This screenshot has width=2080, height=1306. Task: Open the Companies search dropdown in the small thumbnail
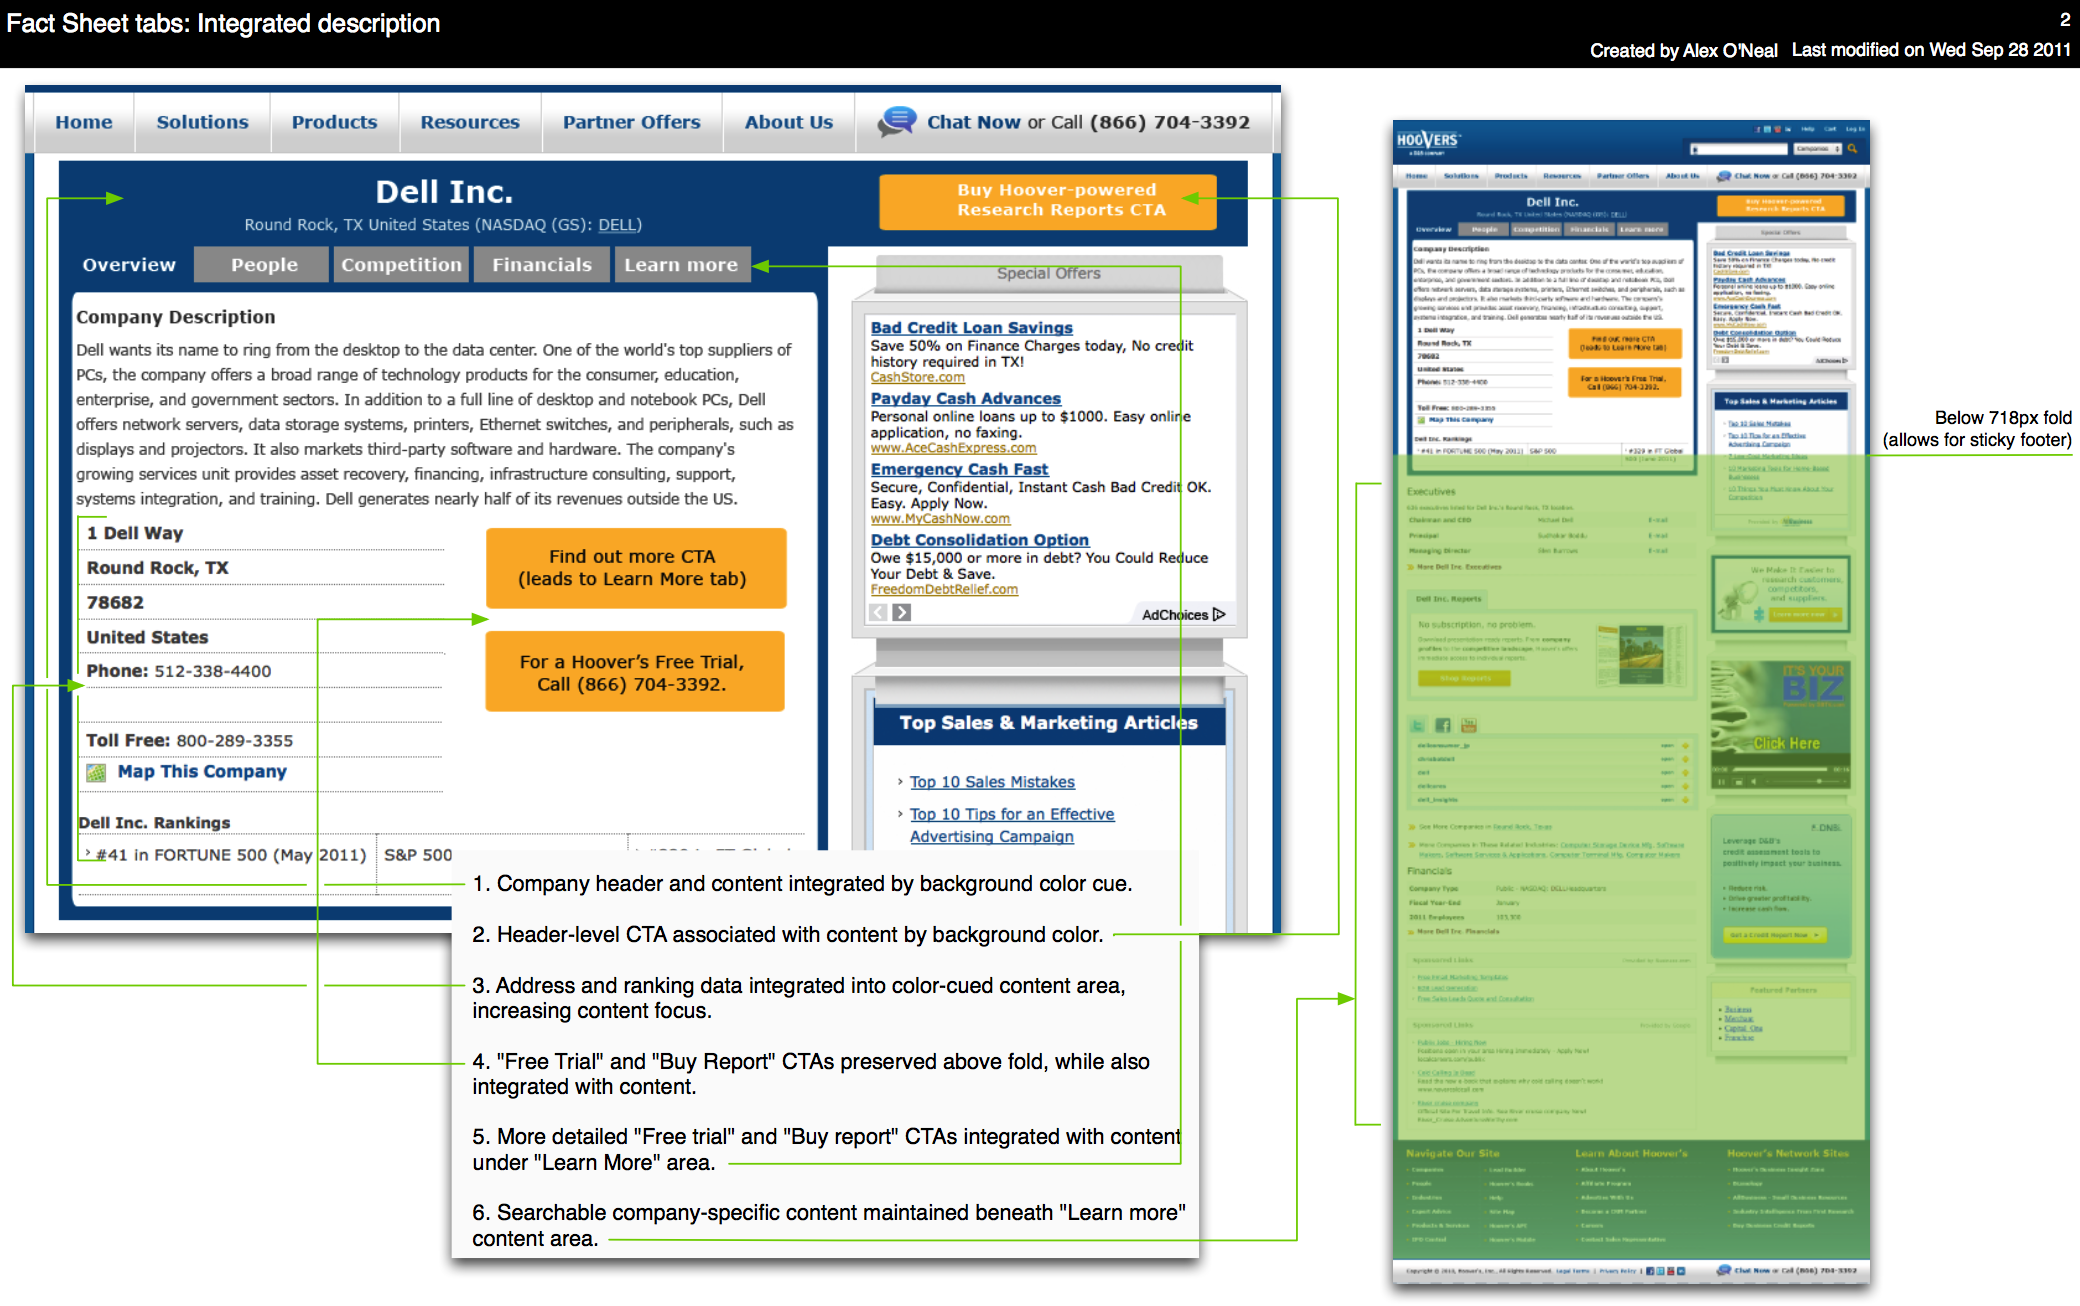pos(1817,149)
